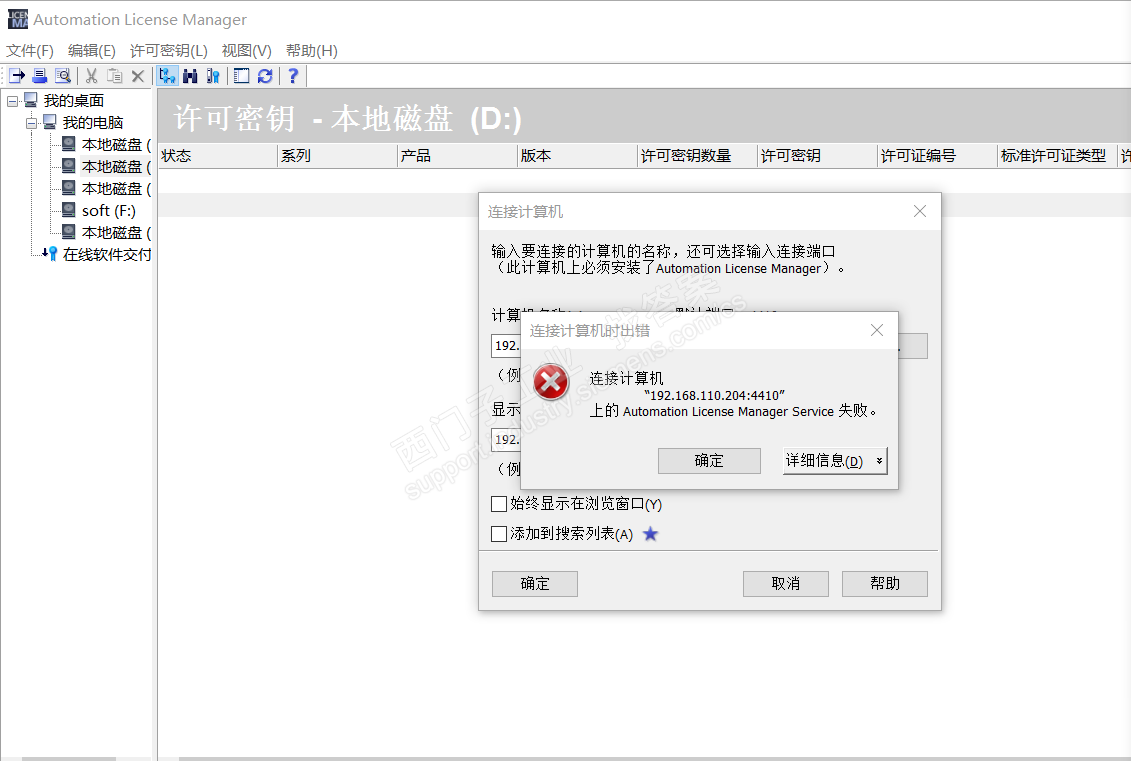The image size is (1131, 761).
Task: Click the scissors cut icon
Action: click(92, 76)
